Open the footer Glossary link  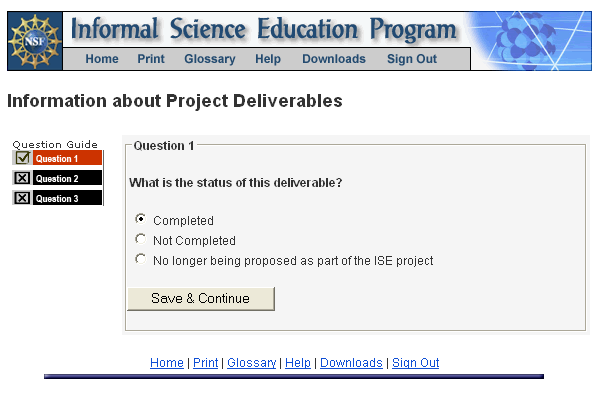pos(251,363)
